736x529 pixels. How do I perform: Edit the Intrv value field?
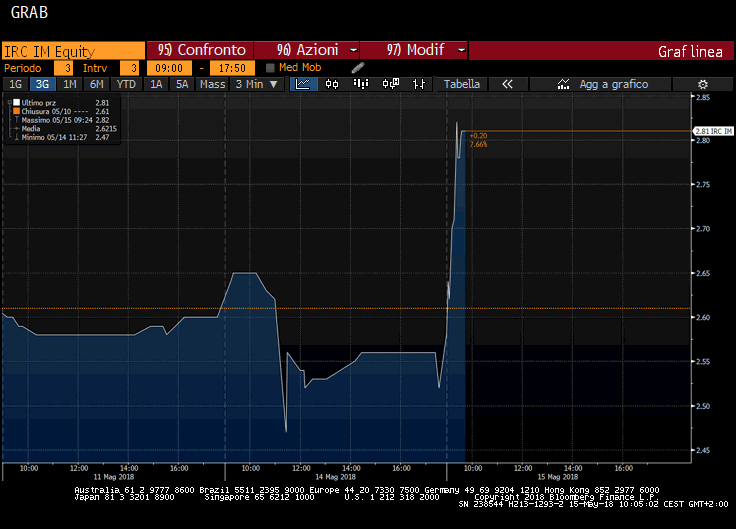point(129,68)
